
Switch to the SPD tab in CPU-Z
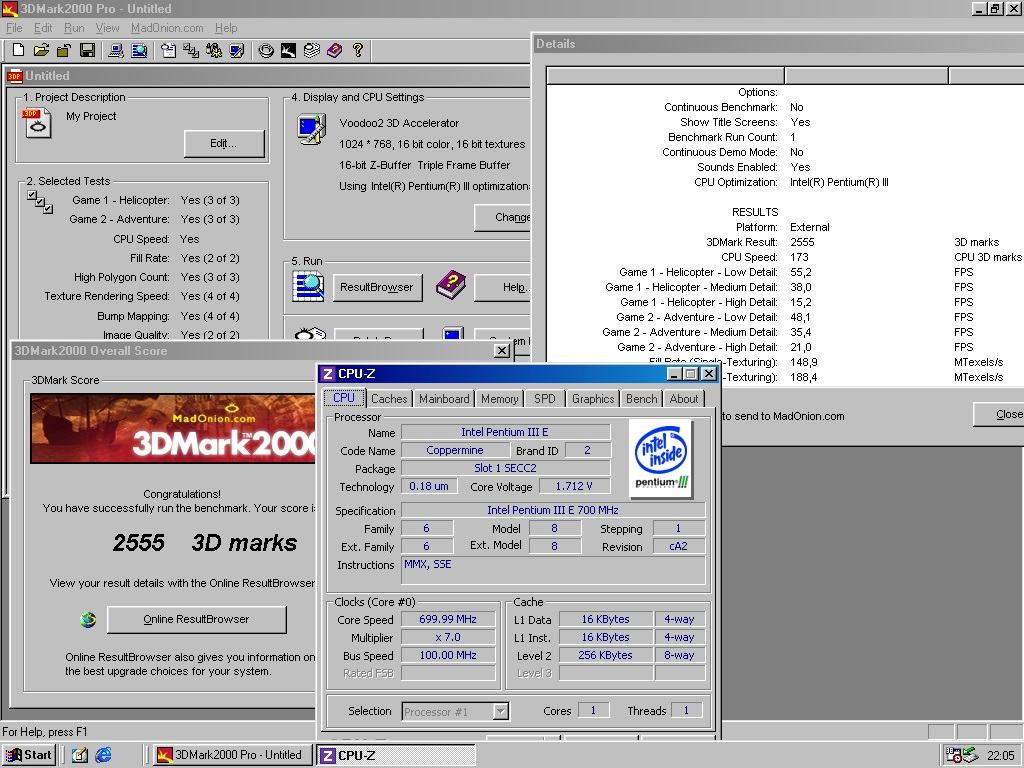[545, 399]
